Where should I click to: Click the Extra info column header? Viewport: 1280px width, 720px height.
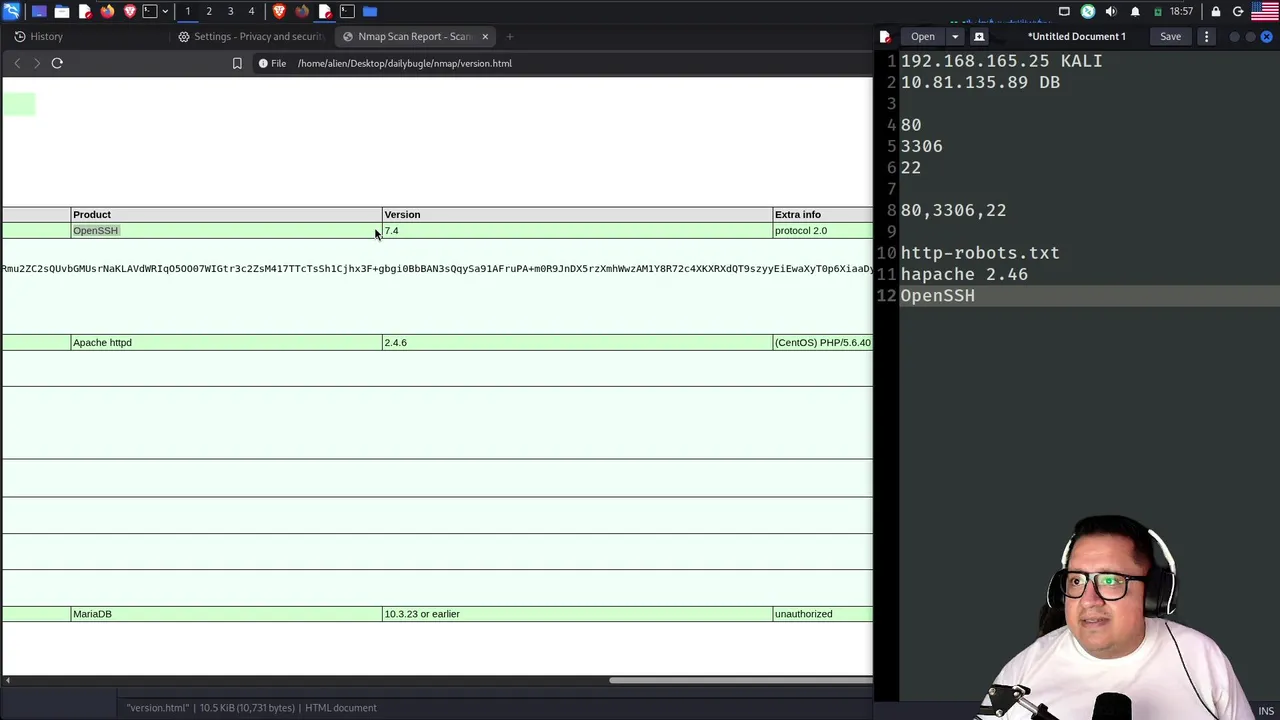[822, 214]
